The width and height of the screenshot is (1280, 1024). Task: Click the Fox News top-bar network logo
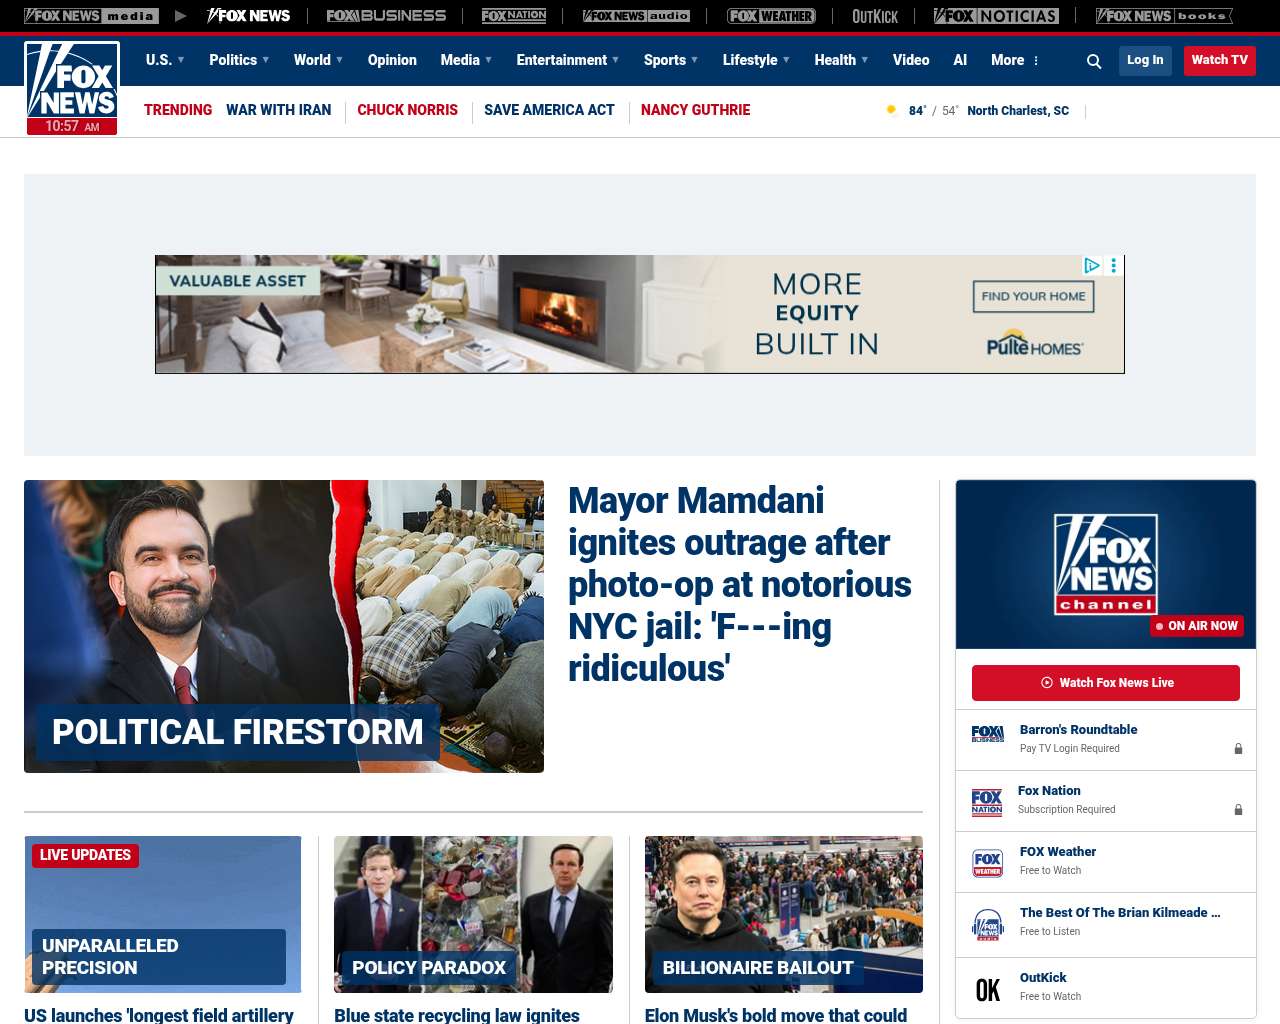point(248,16)
